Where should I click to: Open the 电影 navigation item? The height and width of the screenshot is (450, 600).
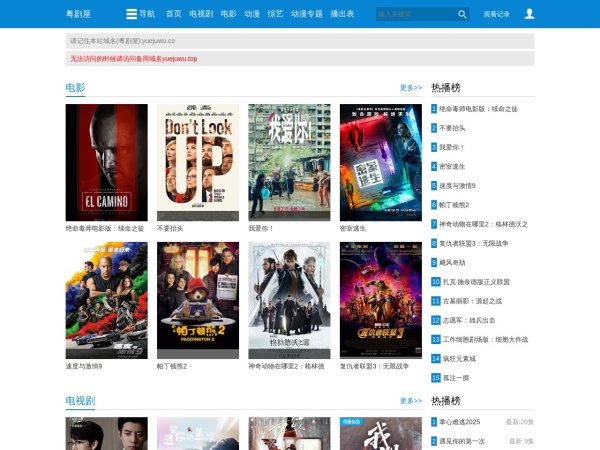click(228, 14)
